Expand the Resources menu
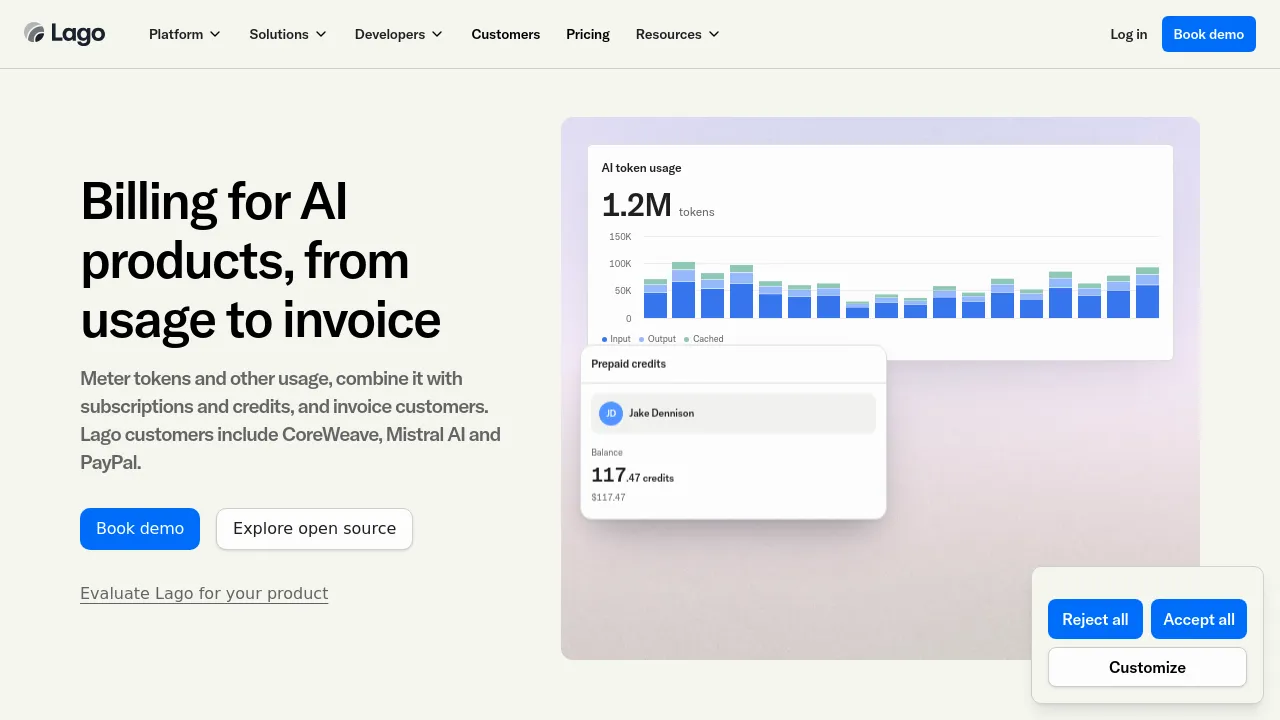This screenshot has width=1280, height=720. 678,34
